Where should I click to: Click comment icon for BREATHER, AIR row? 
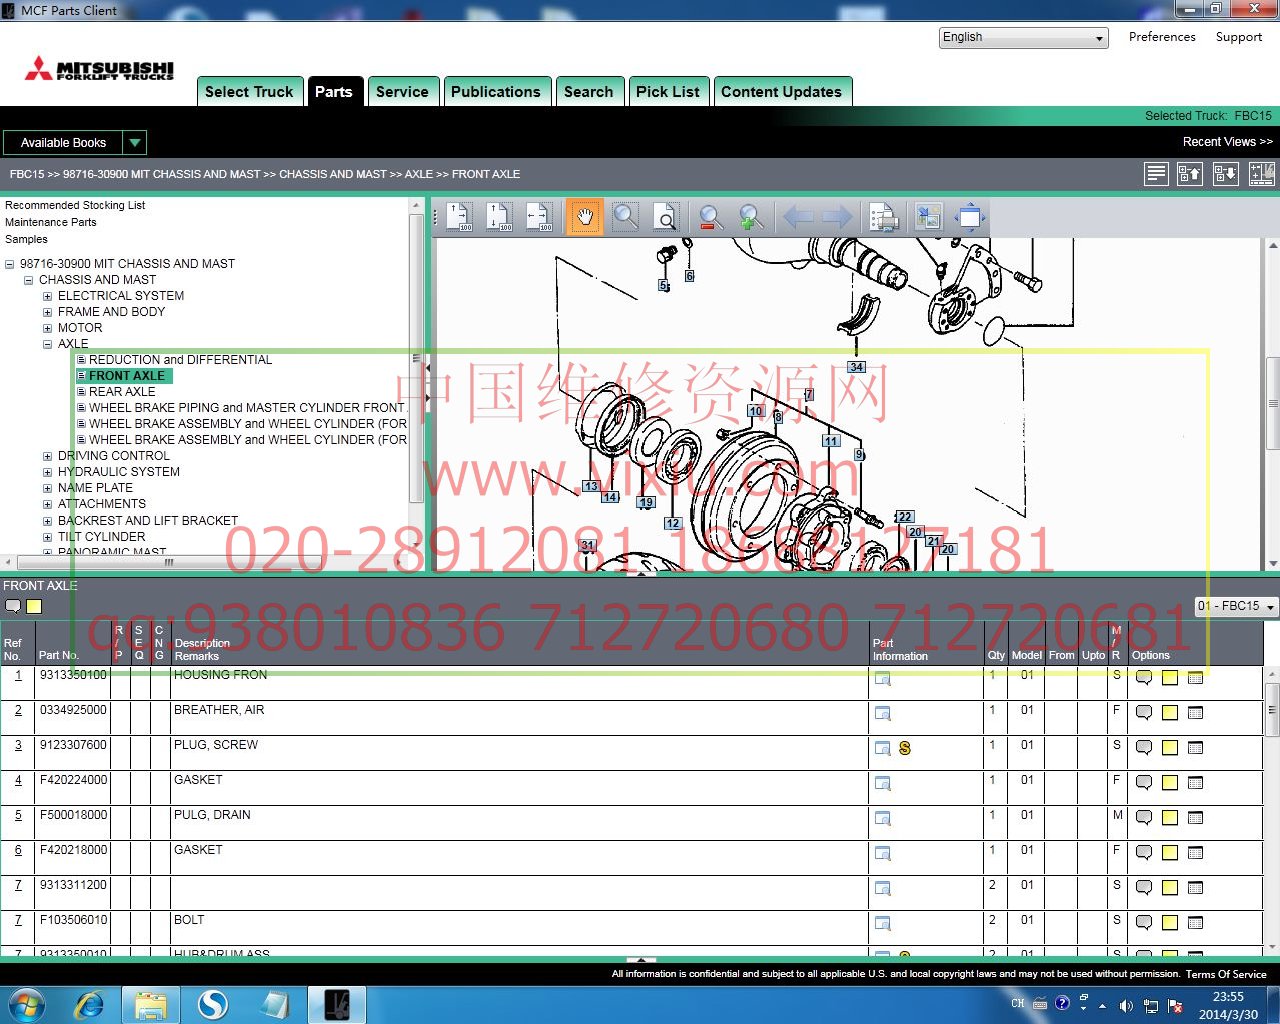(1144, 713)
